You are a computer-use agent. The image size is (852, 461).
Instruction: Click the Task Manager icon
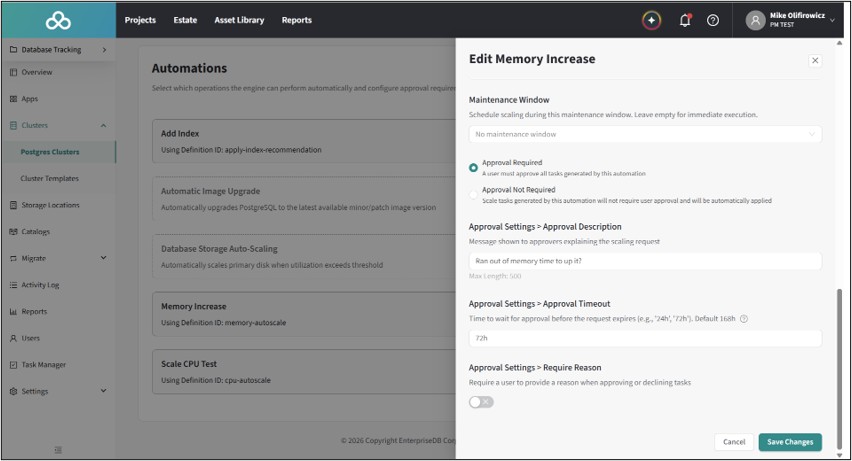(14, 365)
